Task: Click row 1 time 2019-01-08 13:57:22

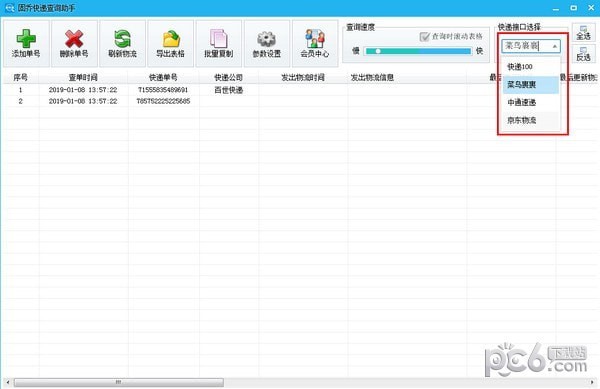Action: [x=83, y=90]
